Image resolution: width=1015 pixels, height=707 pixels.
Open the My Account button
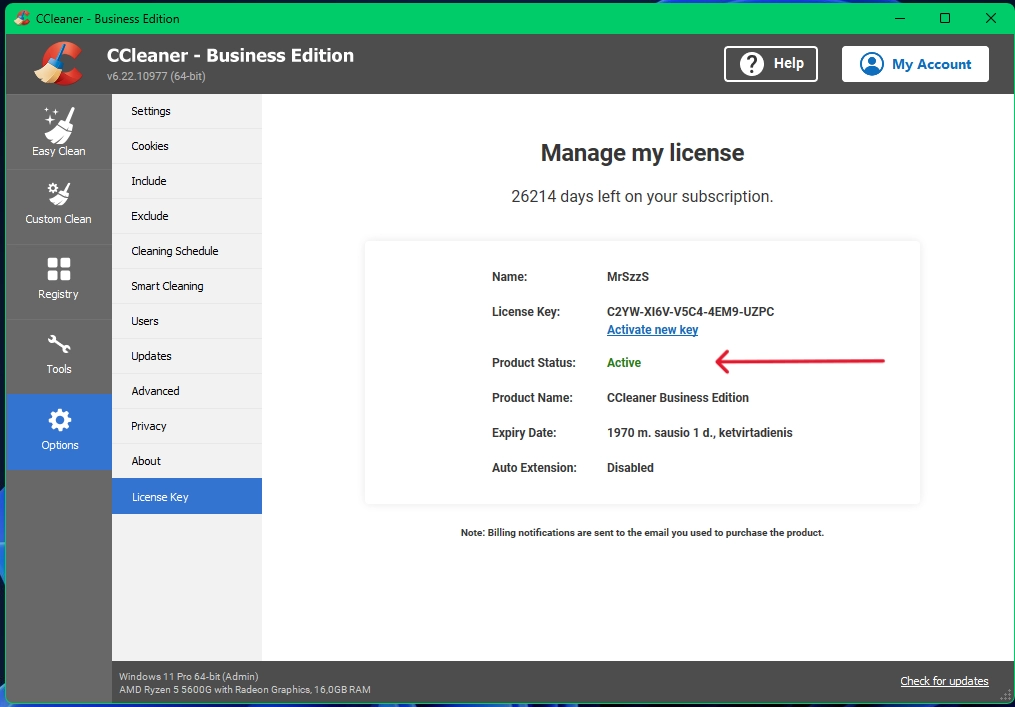[915, 63]
